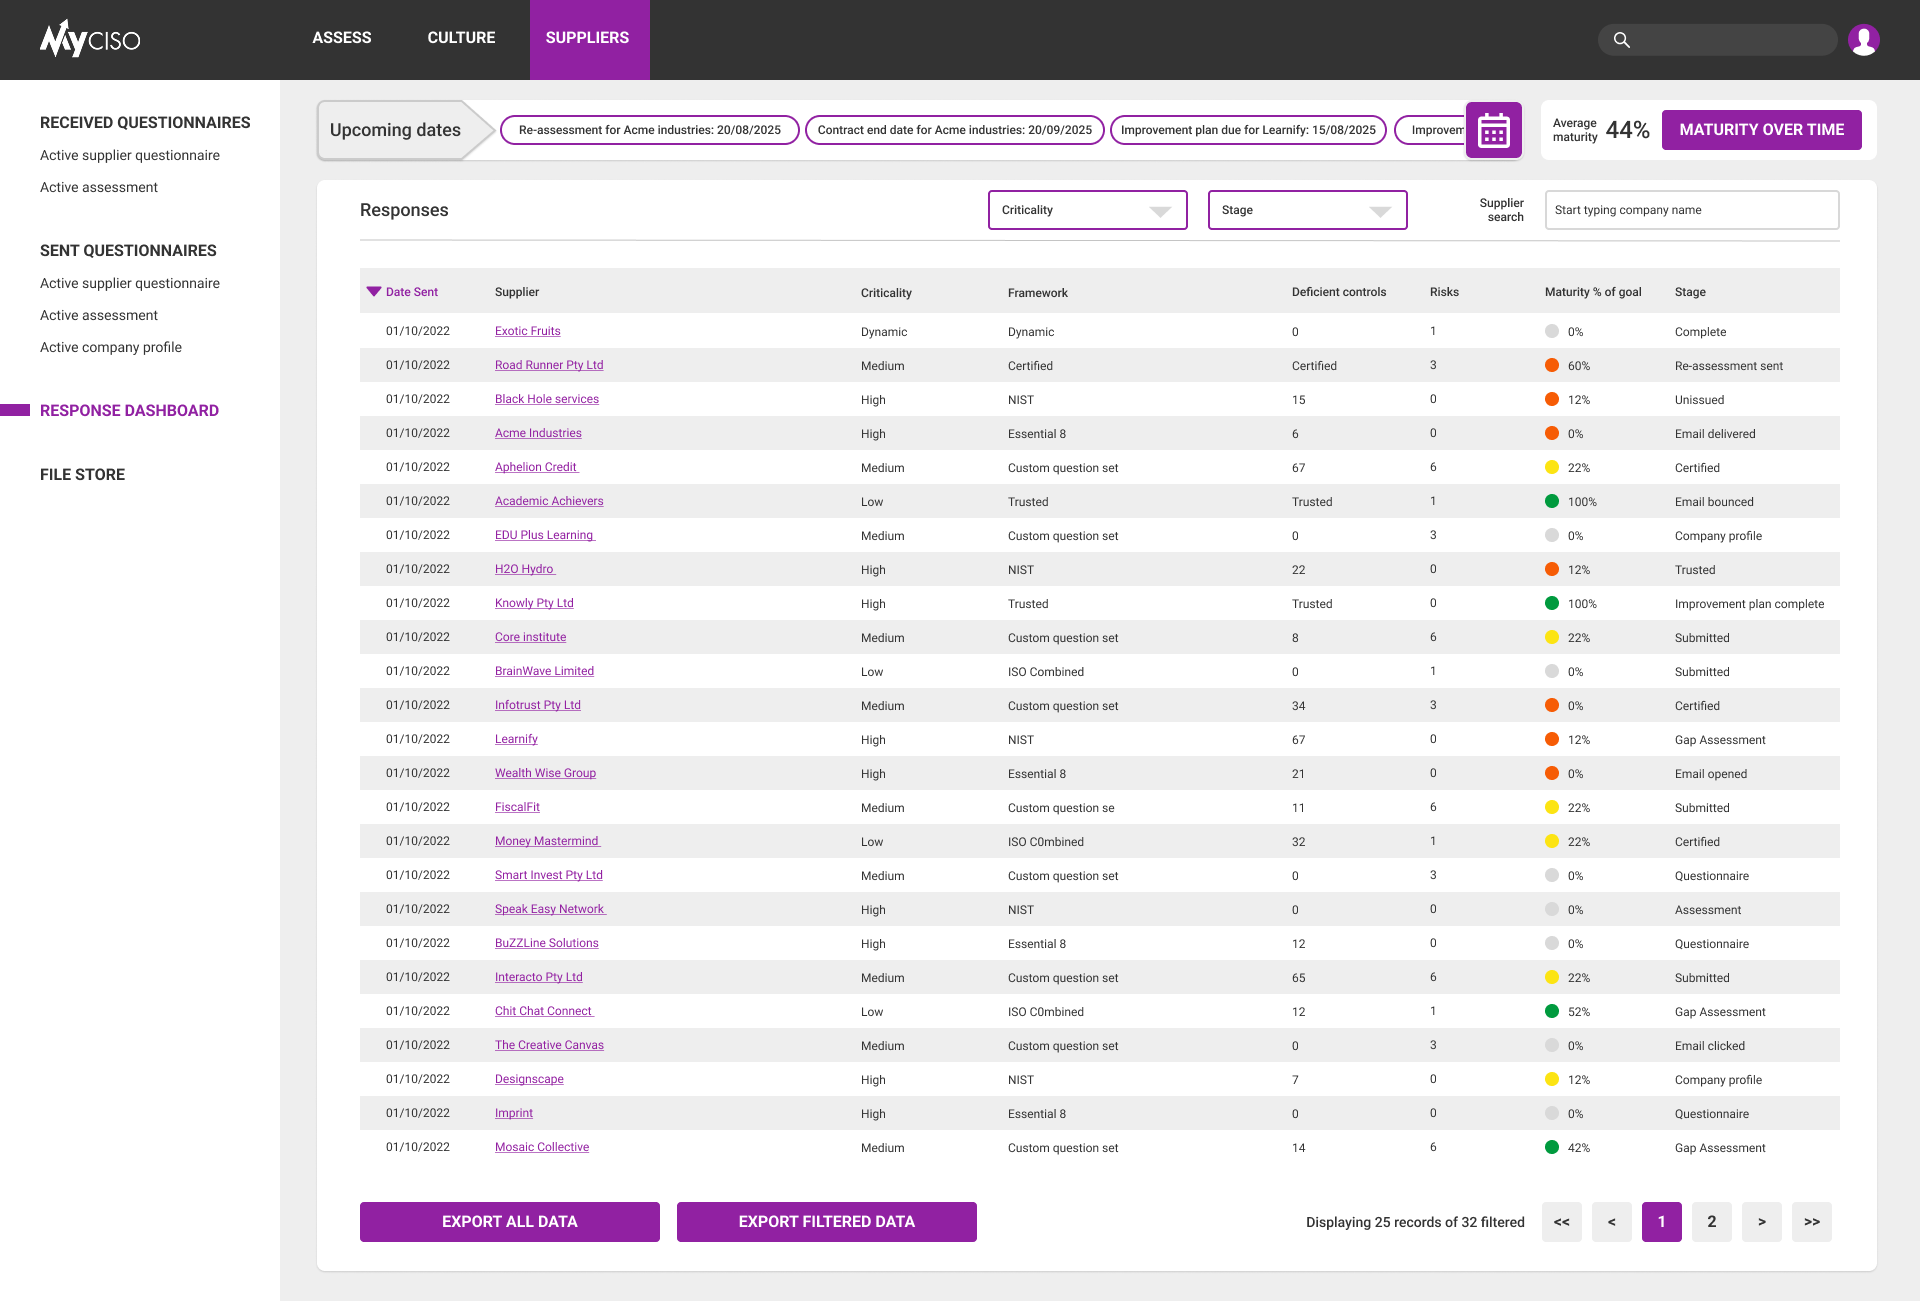Image resolution: width=1920 pixels, height=1301 pixels.
Task: Switch to the Assess tab
Action: [x=341, y=38]
